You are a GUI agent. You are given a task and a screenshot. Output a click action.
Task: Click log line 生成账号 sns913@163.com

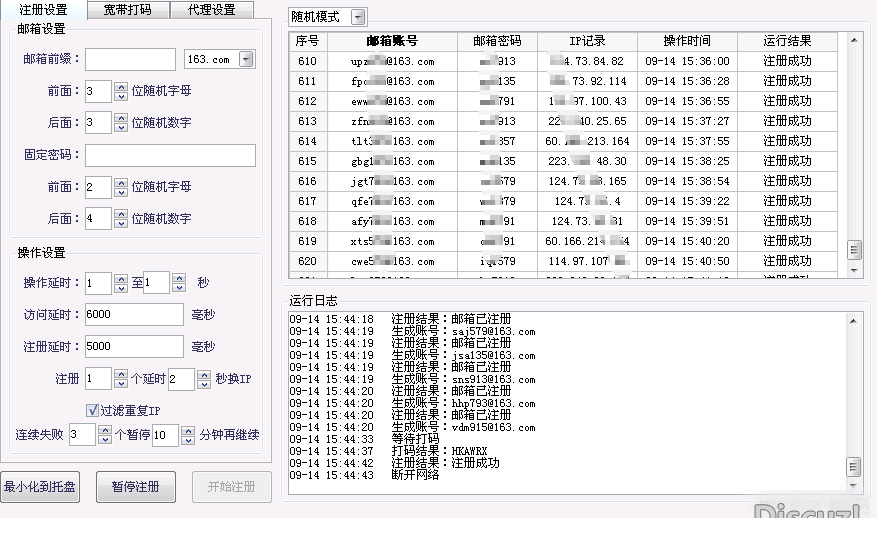click(412, 379)
